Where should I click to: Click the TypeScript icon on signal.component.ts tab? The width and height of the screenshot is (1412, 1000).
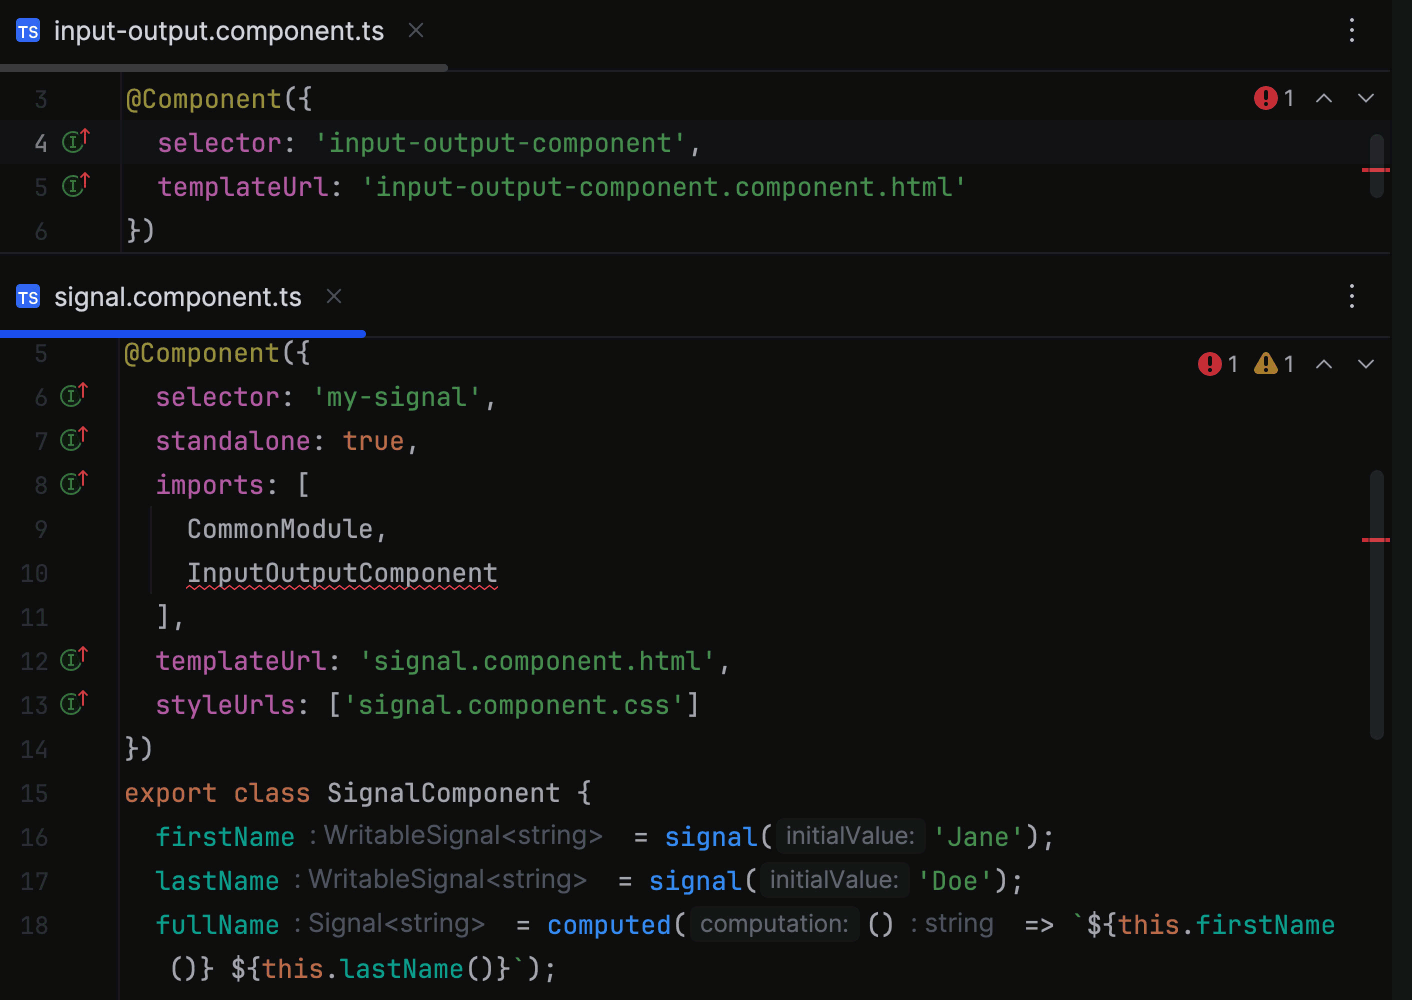(x=27, y=296)
